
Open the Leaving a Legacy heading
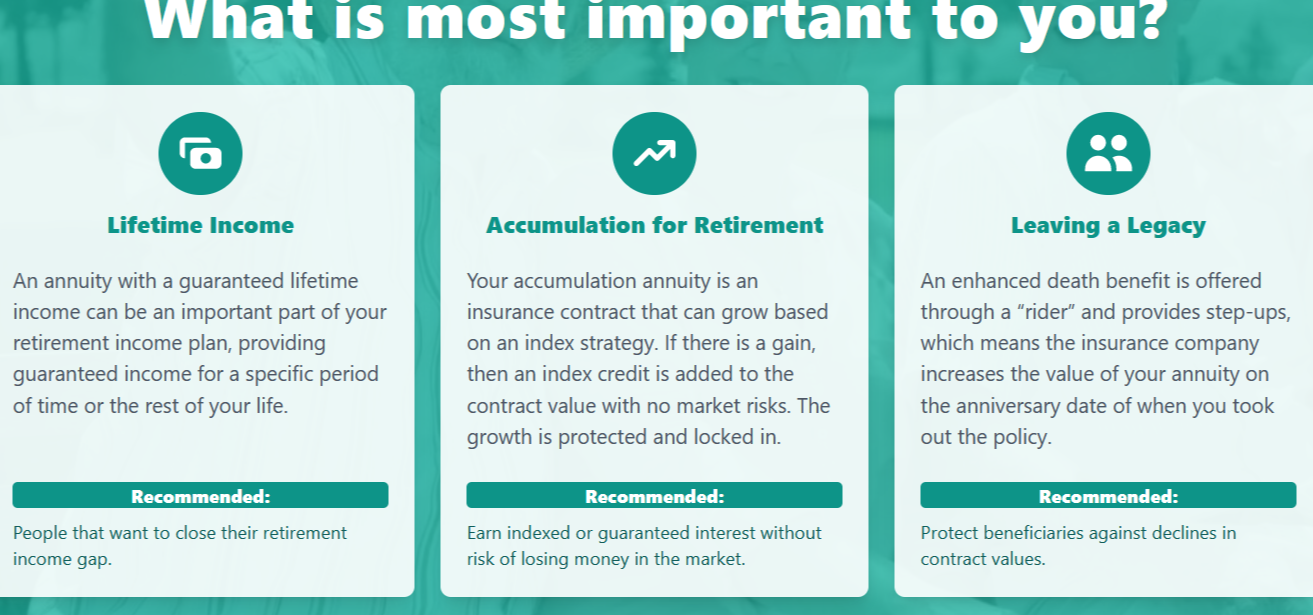1108,225
